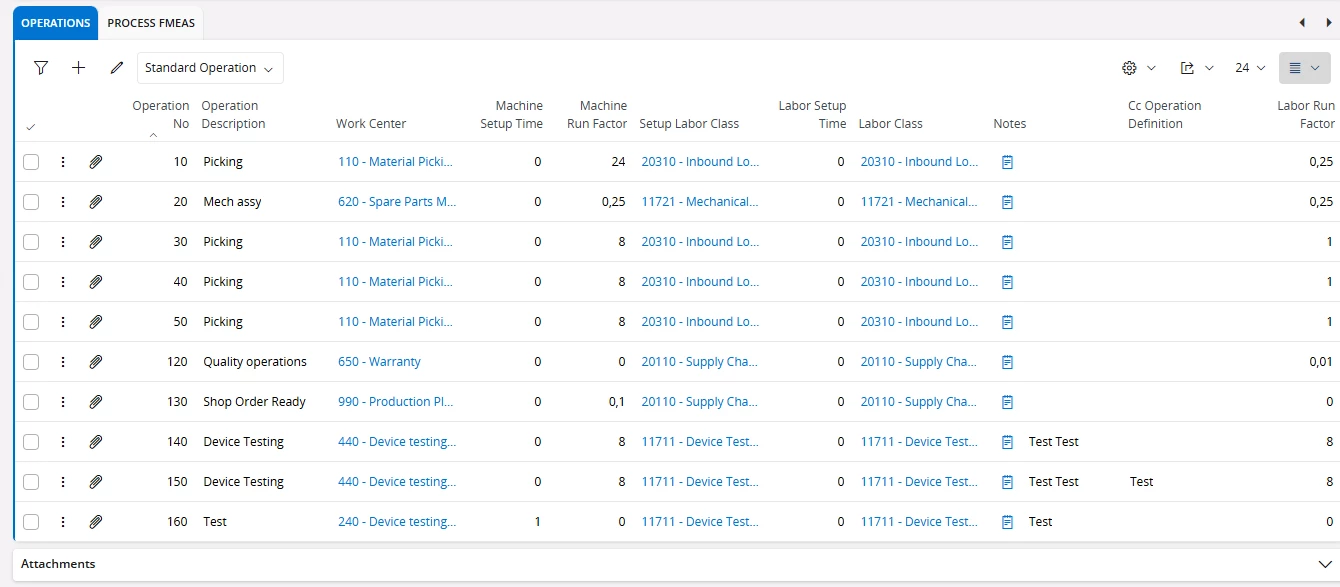Open the Standard Operation dropdown
Image resolution: width=1340 pixels, height=587 pixels.
210,68
